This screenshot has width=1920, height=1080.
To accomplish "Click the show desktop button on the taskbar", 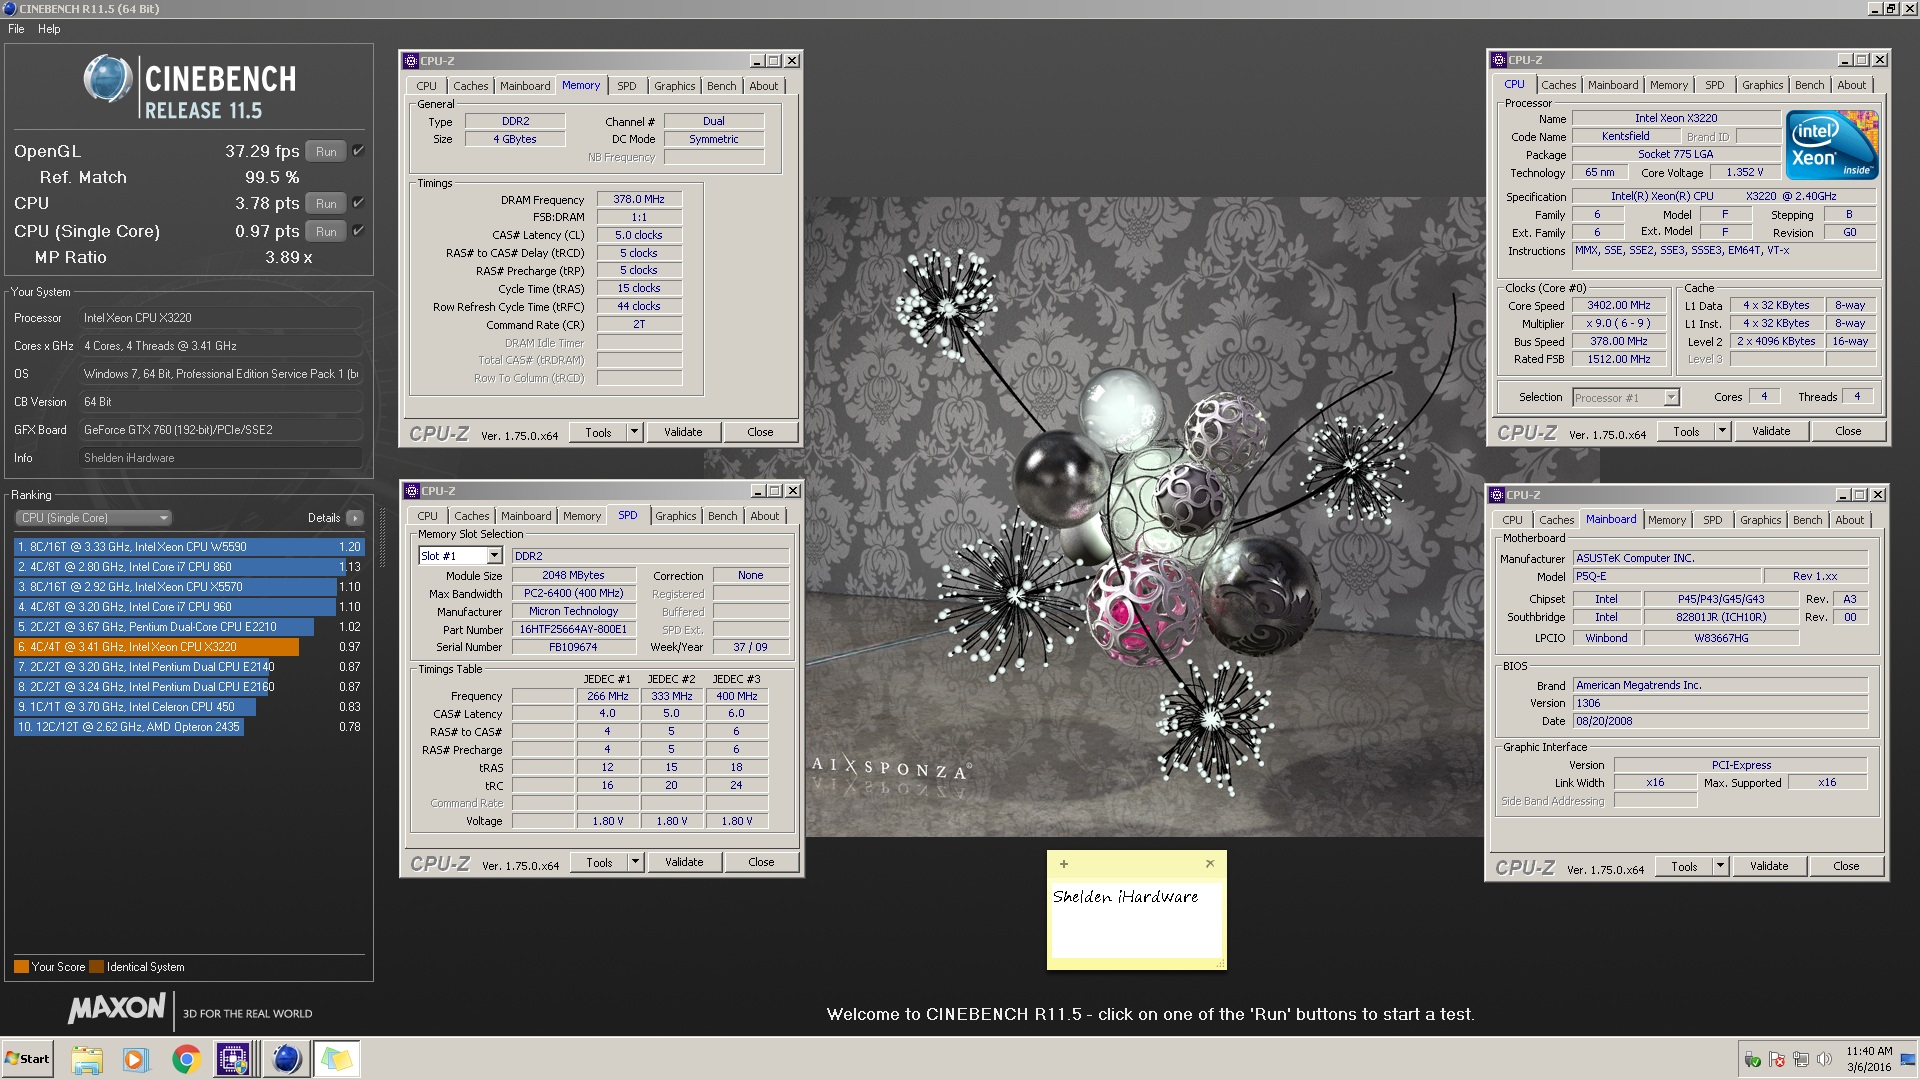I will (1908, 1059).
